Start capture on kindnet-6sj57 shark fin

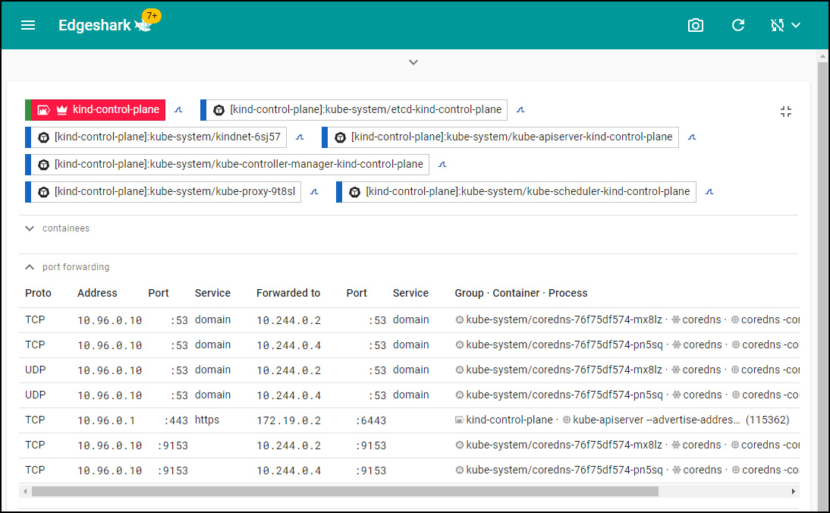300,137
